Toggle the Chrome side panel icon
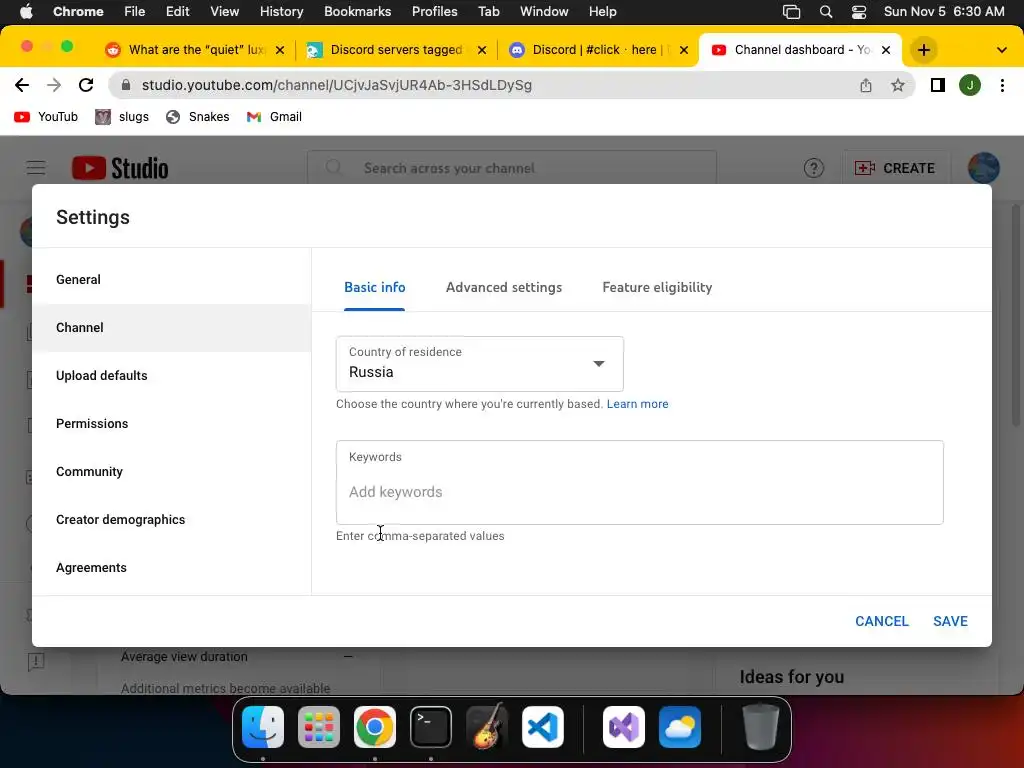1024x768 pixels. [x=938, y=85]
